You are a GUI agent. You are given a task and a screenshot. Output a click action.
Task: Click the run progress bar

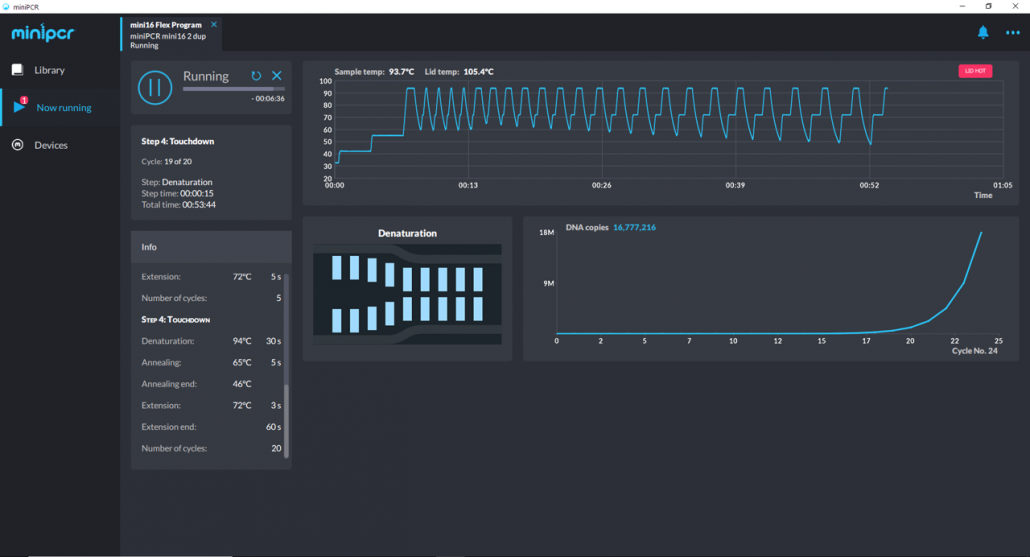[x=234, y=89]
